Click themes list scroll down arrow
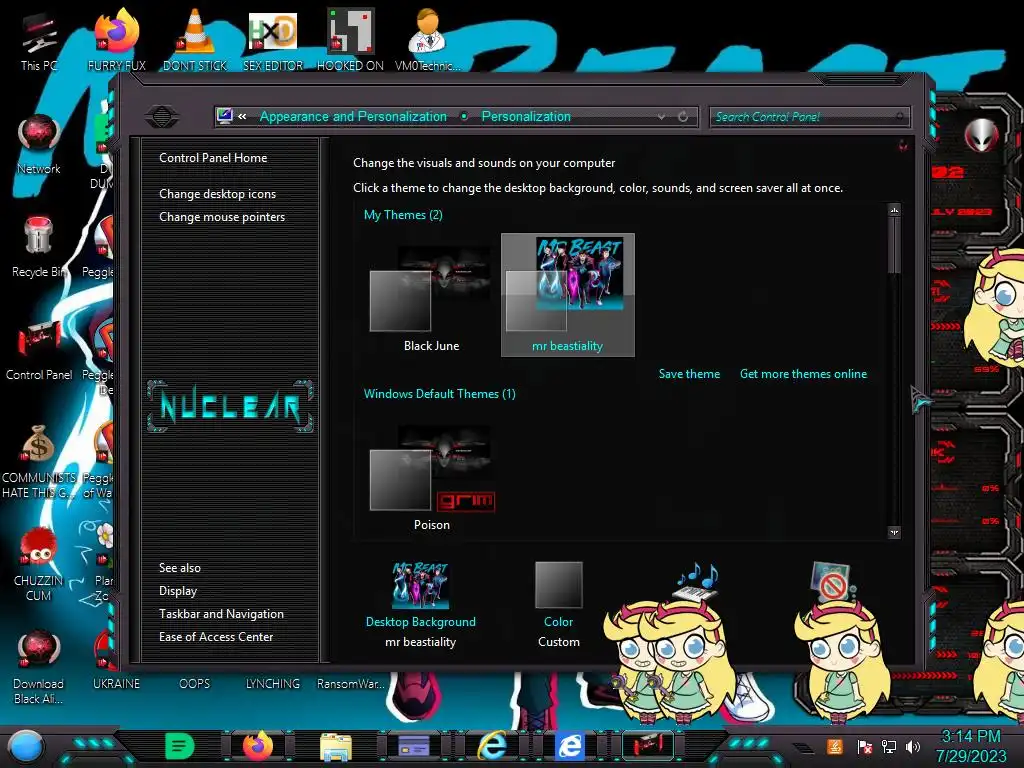 tap(894, 532)
